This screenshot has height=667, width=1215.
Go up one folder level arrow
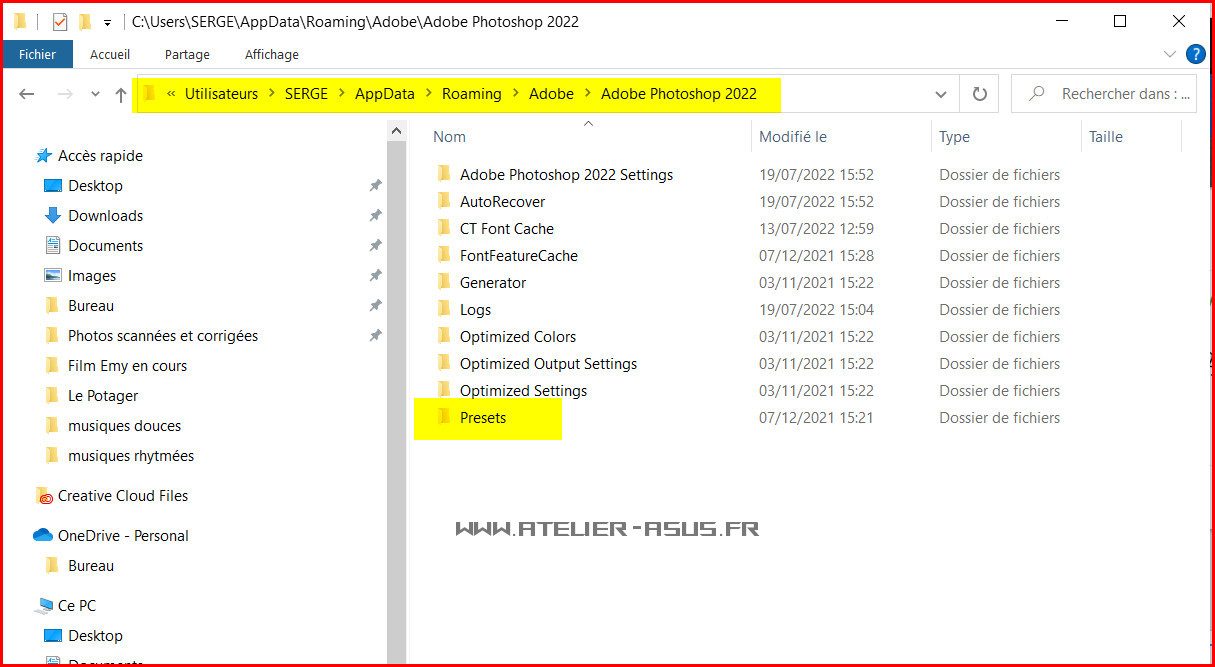[x=121, y=94]
